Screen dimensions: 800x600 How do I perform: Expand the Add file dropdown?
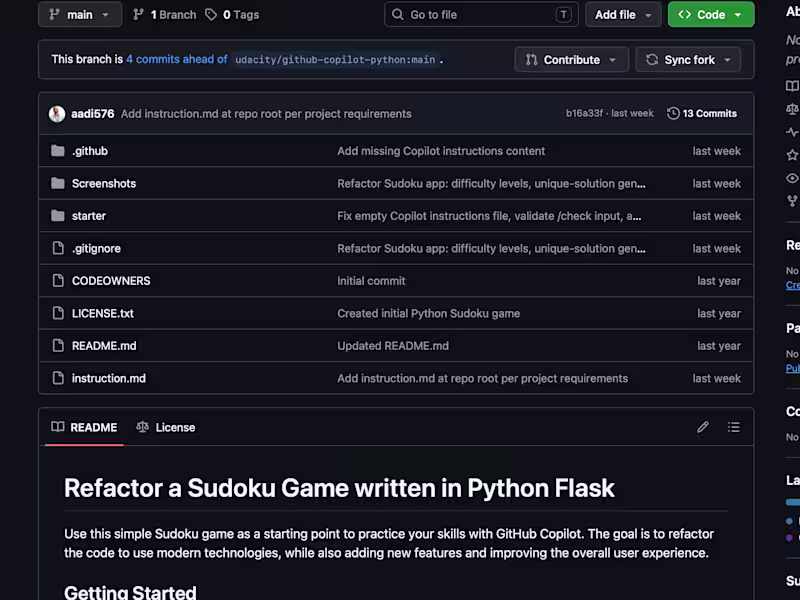pyautogui.click(x=623, y=14)
